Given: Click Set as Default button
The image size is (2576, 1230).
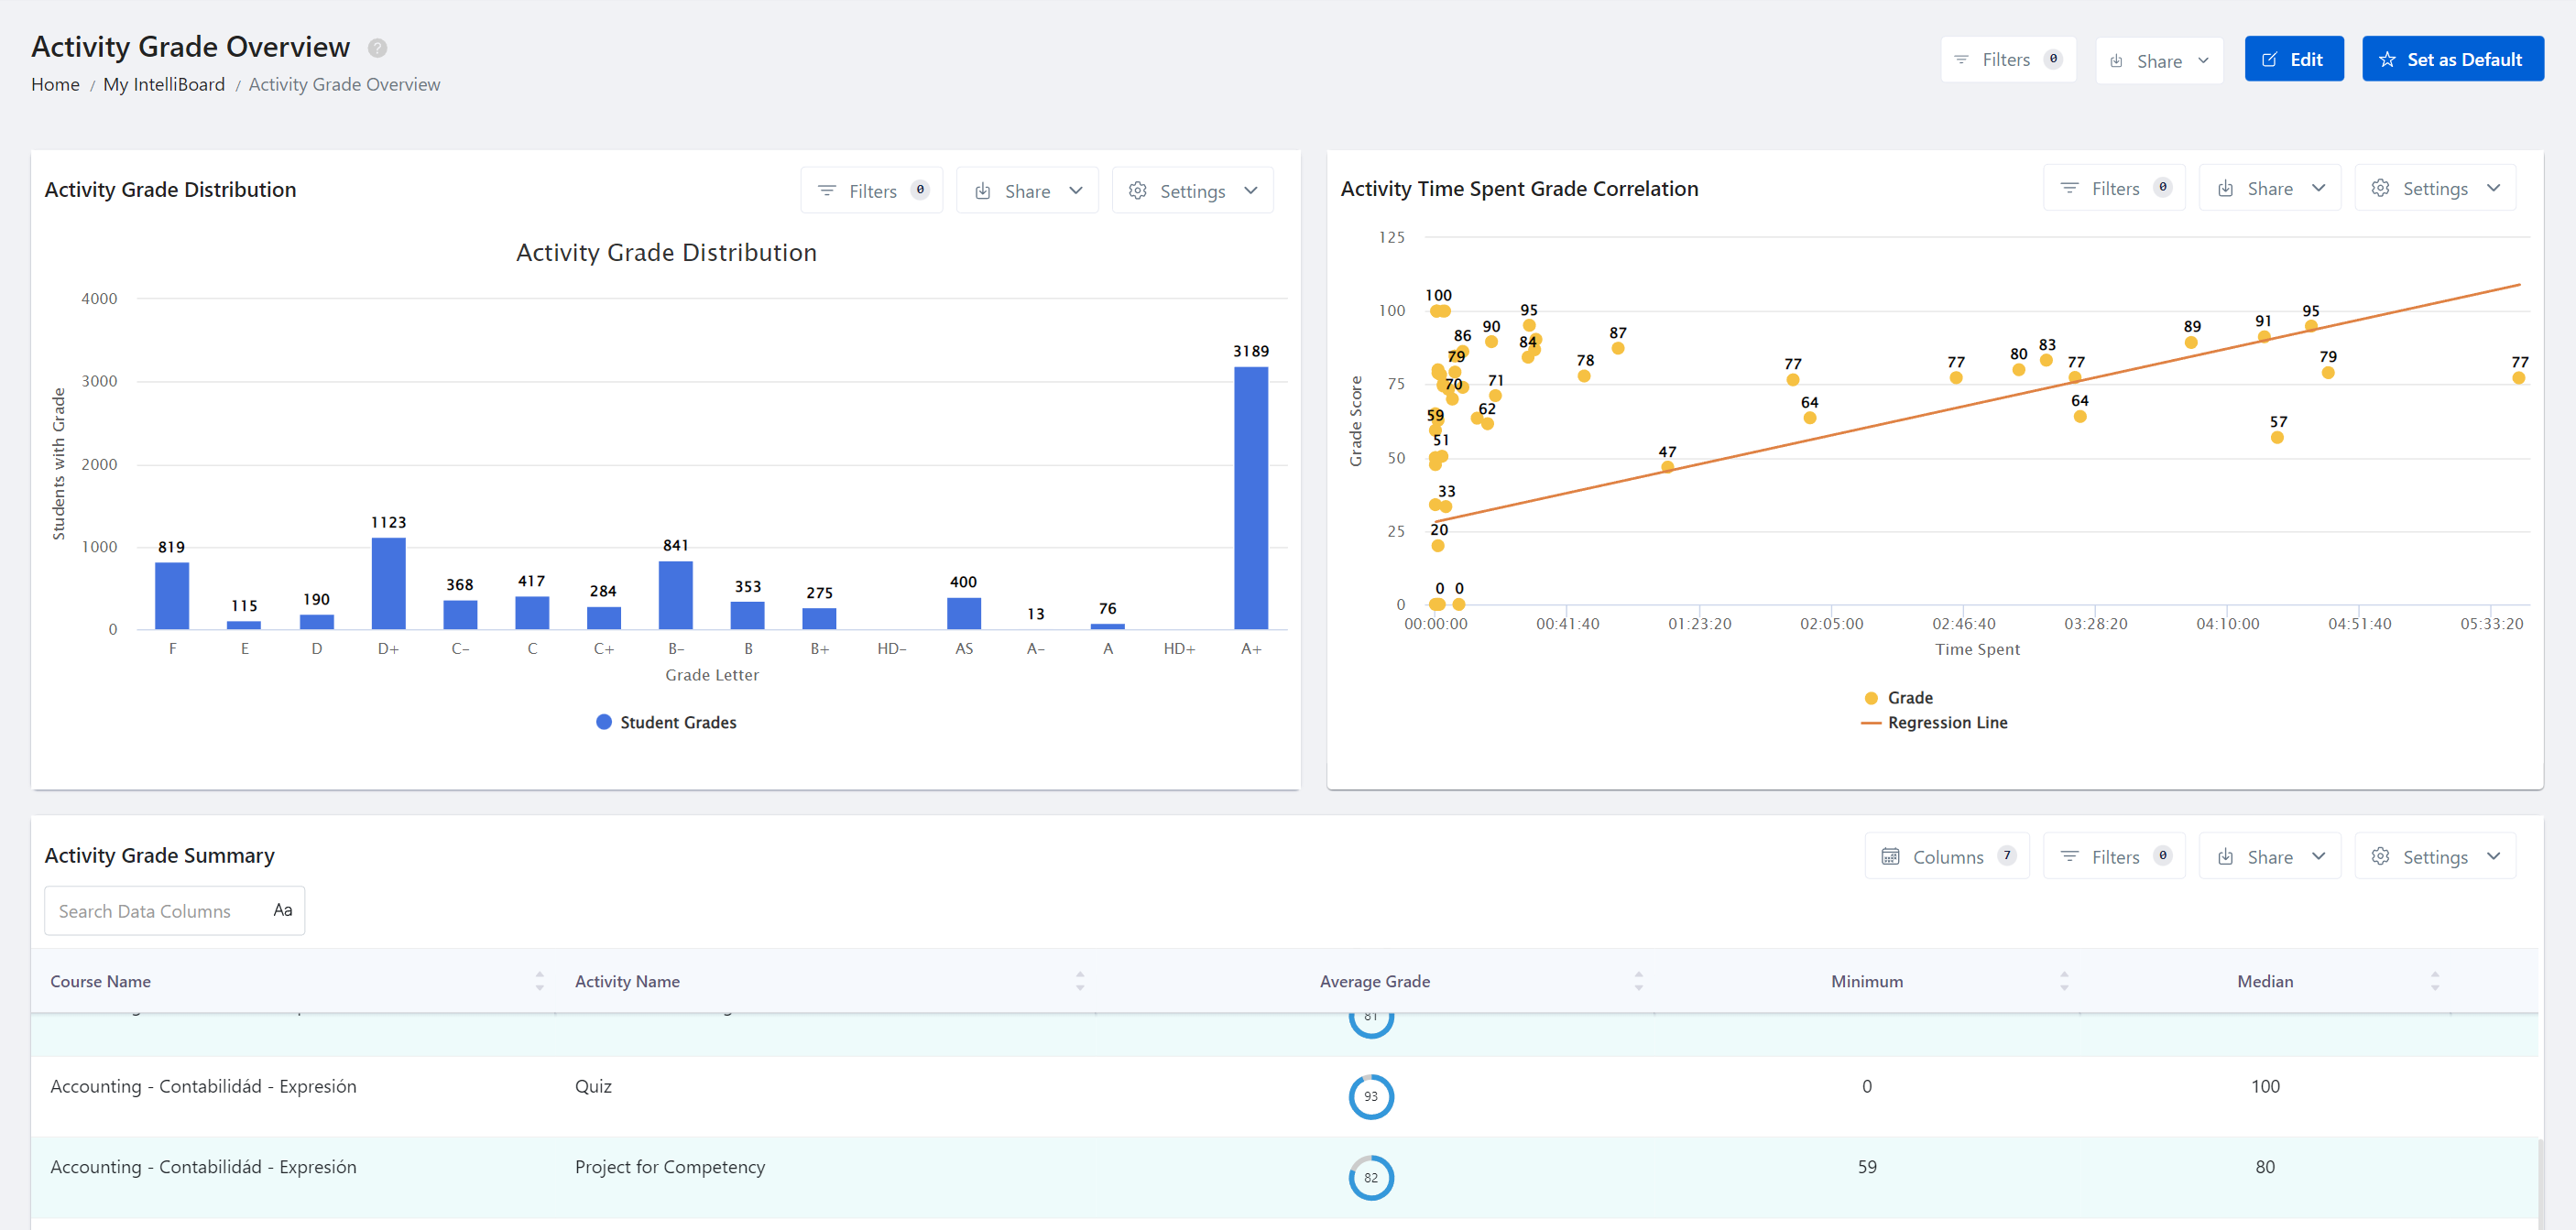Looking at the screenshot, I should coord(2452,59).
